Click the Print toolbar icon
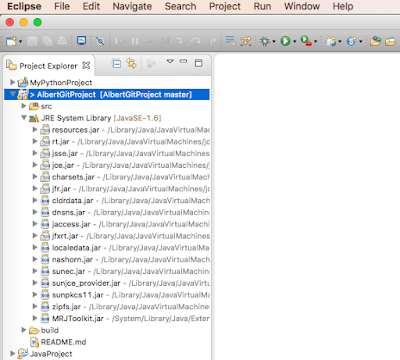This screenshot has height=360, width=400. 62,41
